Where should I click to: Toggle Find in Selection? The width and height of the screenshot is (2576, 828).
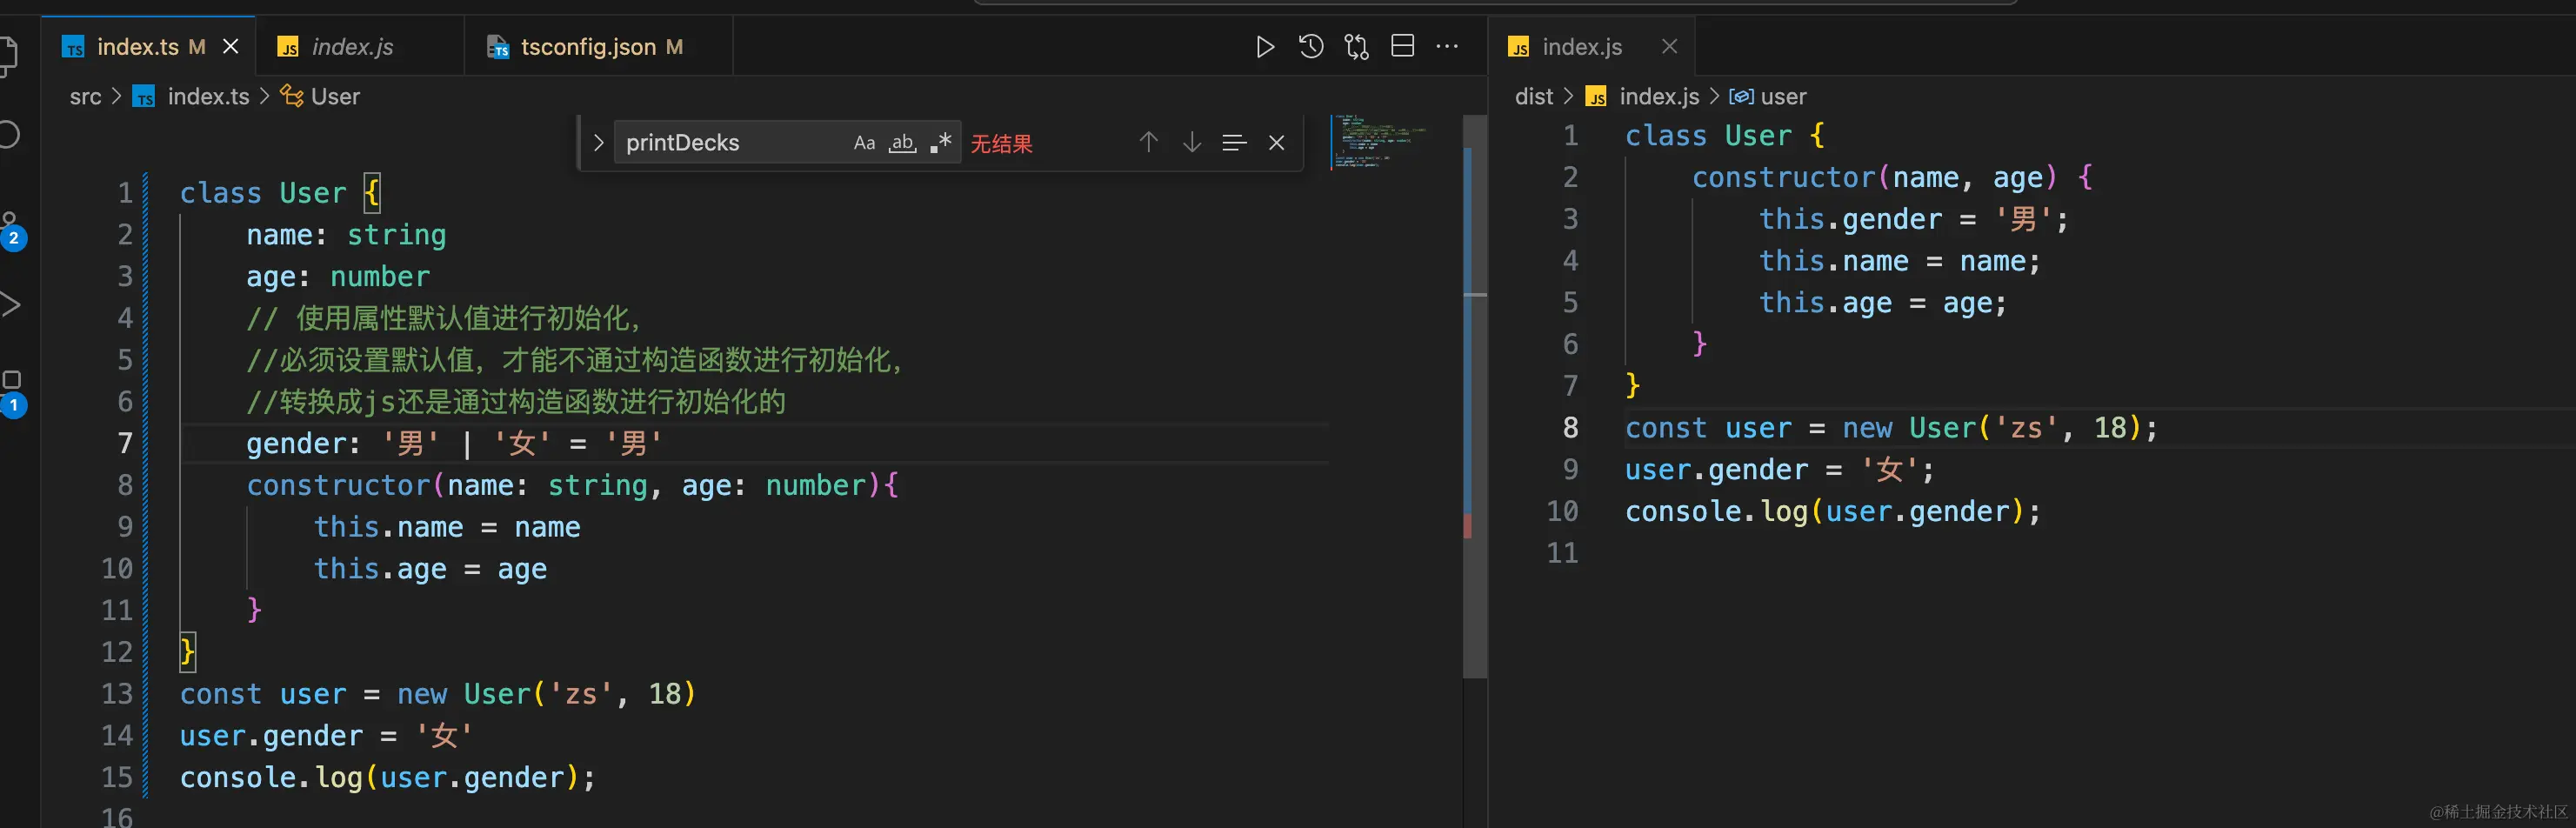pos(1234,143)
